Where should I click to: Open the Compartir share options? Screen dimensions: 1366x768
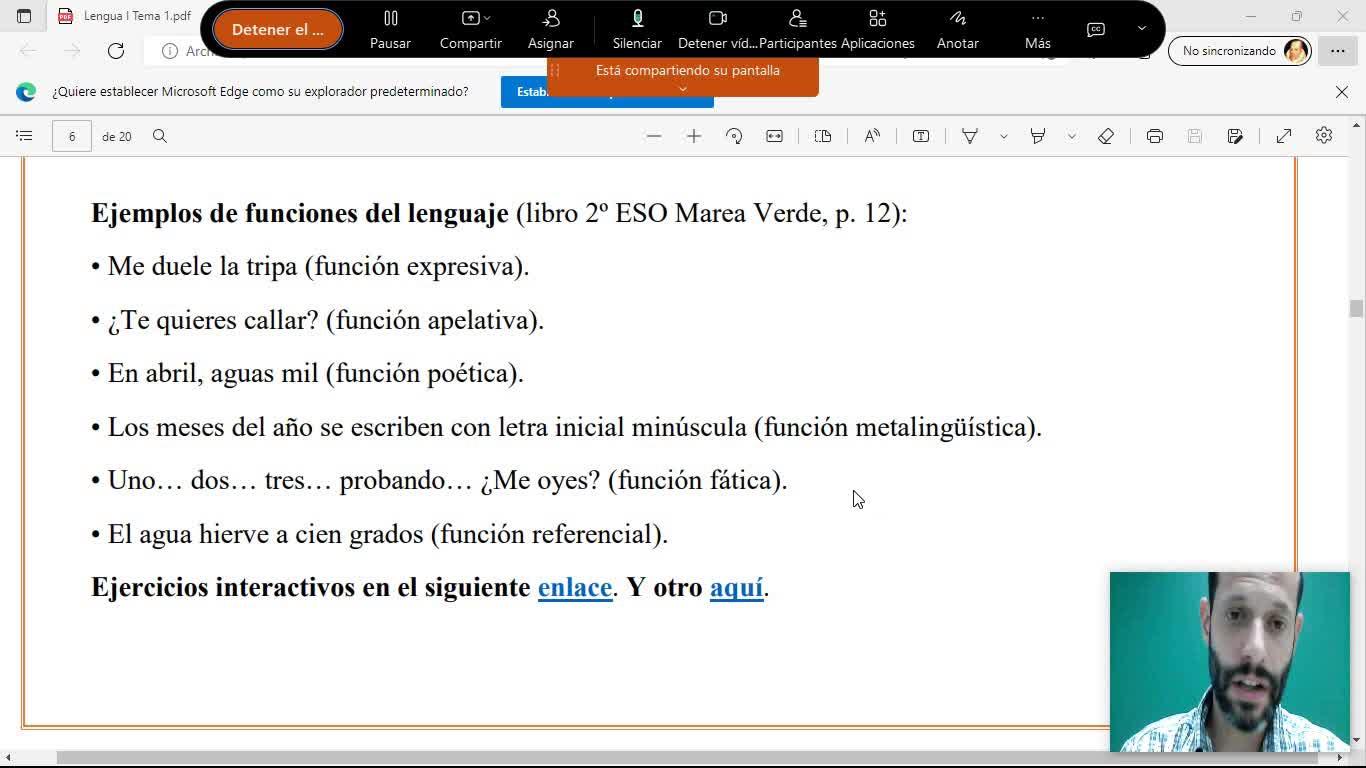click(x=470, y=29)
